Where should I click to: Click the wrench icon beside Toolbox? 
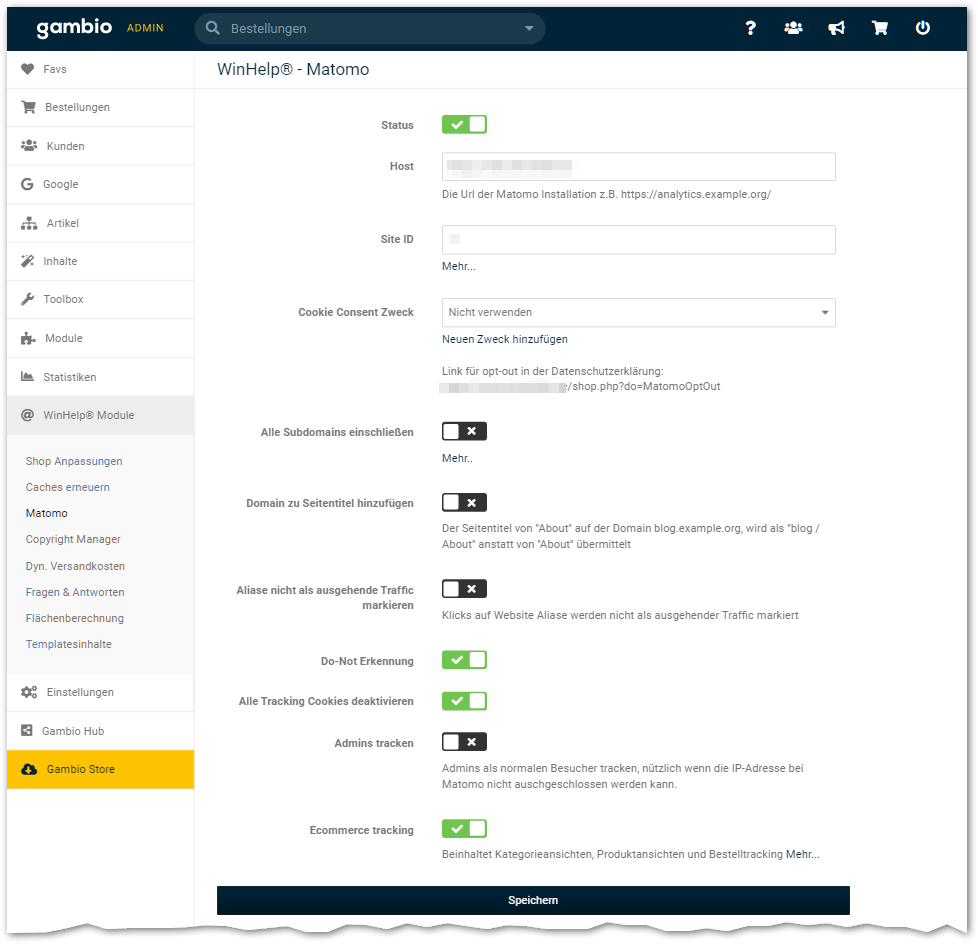(x=27, y=299)
